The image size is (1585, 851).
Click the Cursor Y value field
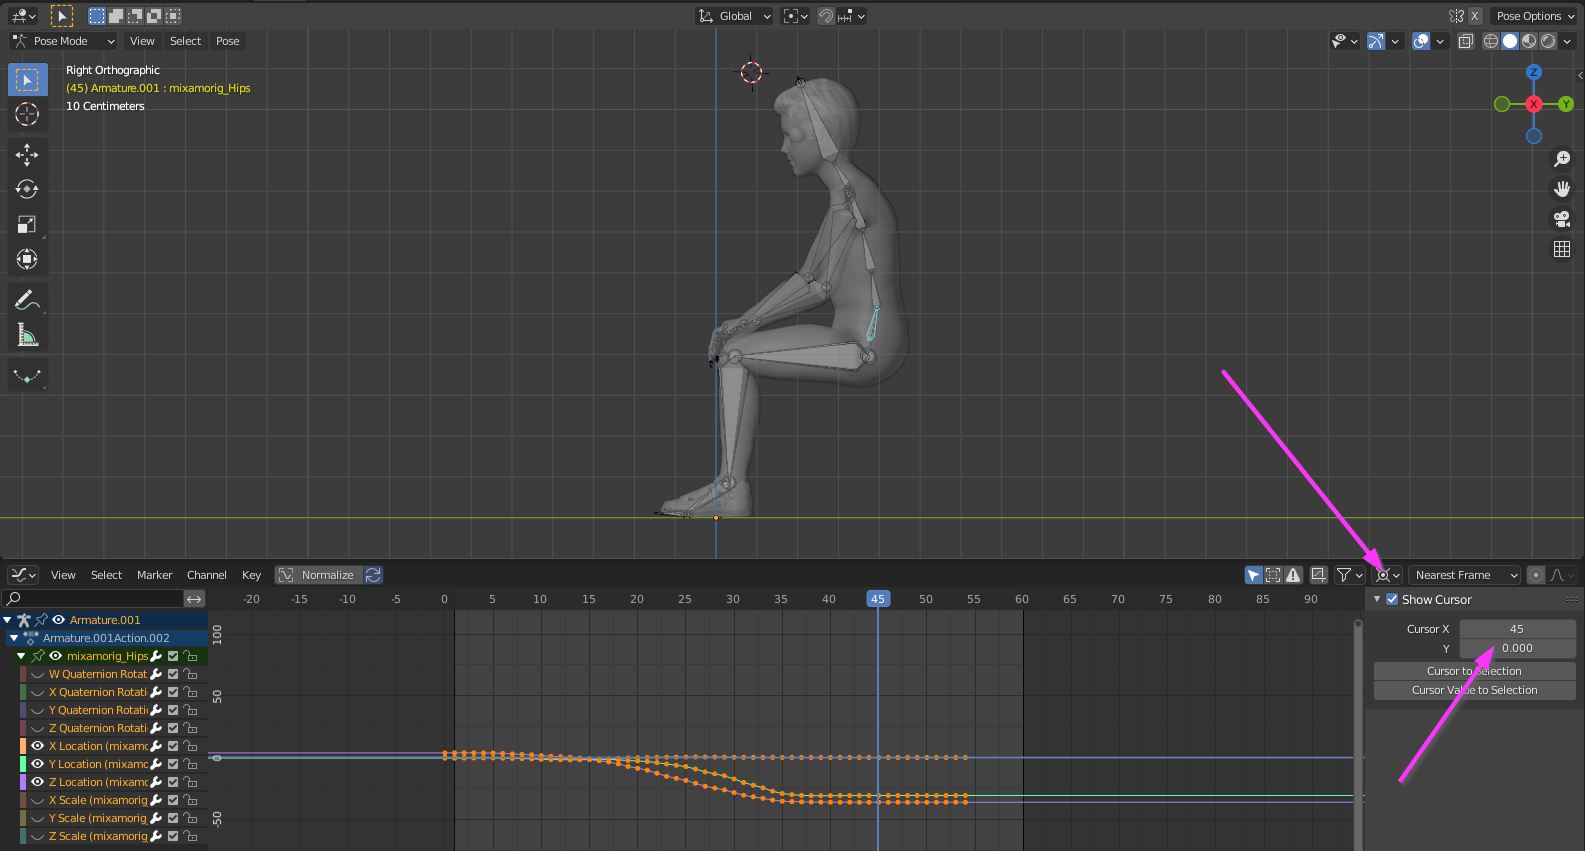[1517, 648]
